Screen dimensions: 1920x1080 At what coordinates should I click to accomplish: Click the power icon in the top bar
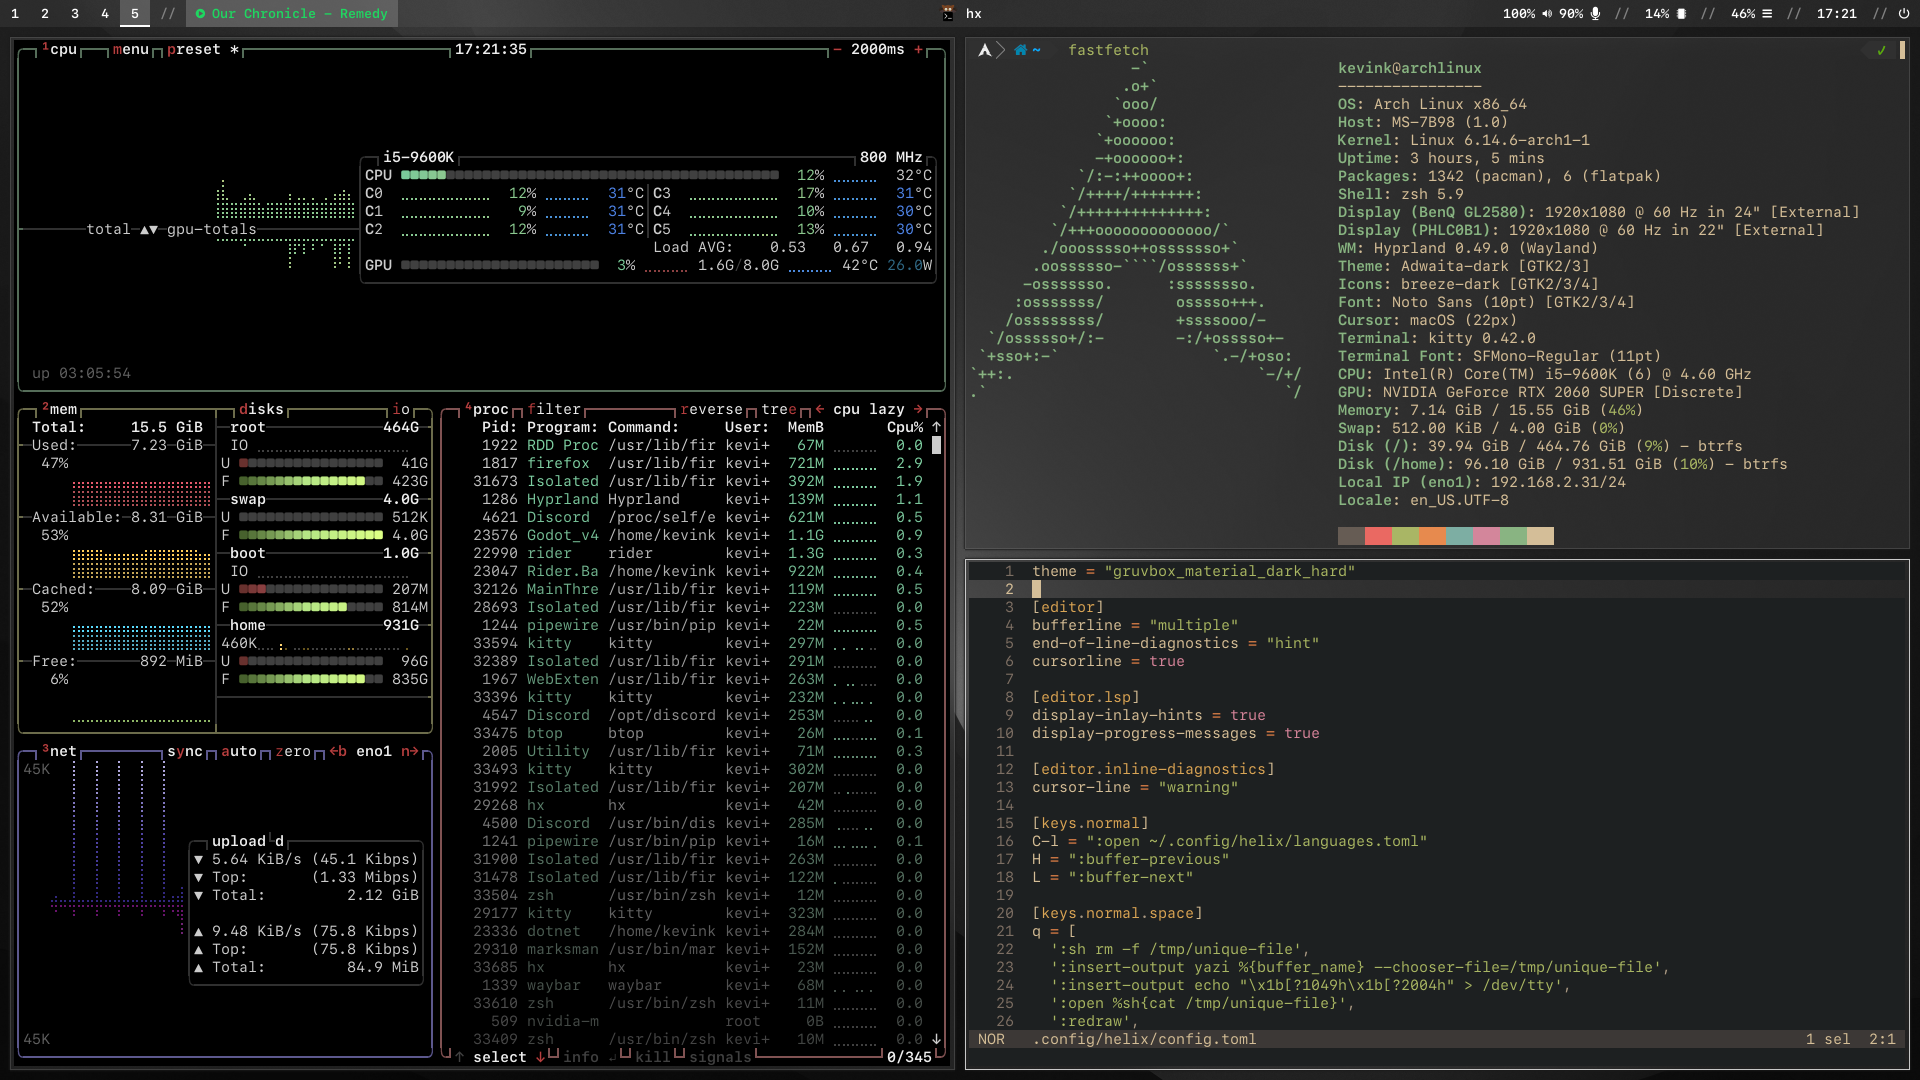[1903, 14]
